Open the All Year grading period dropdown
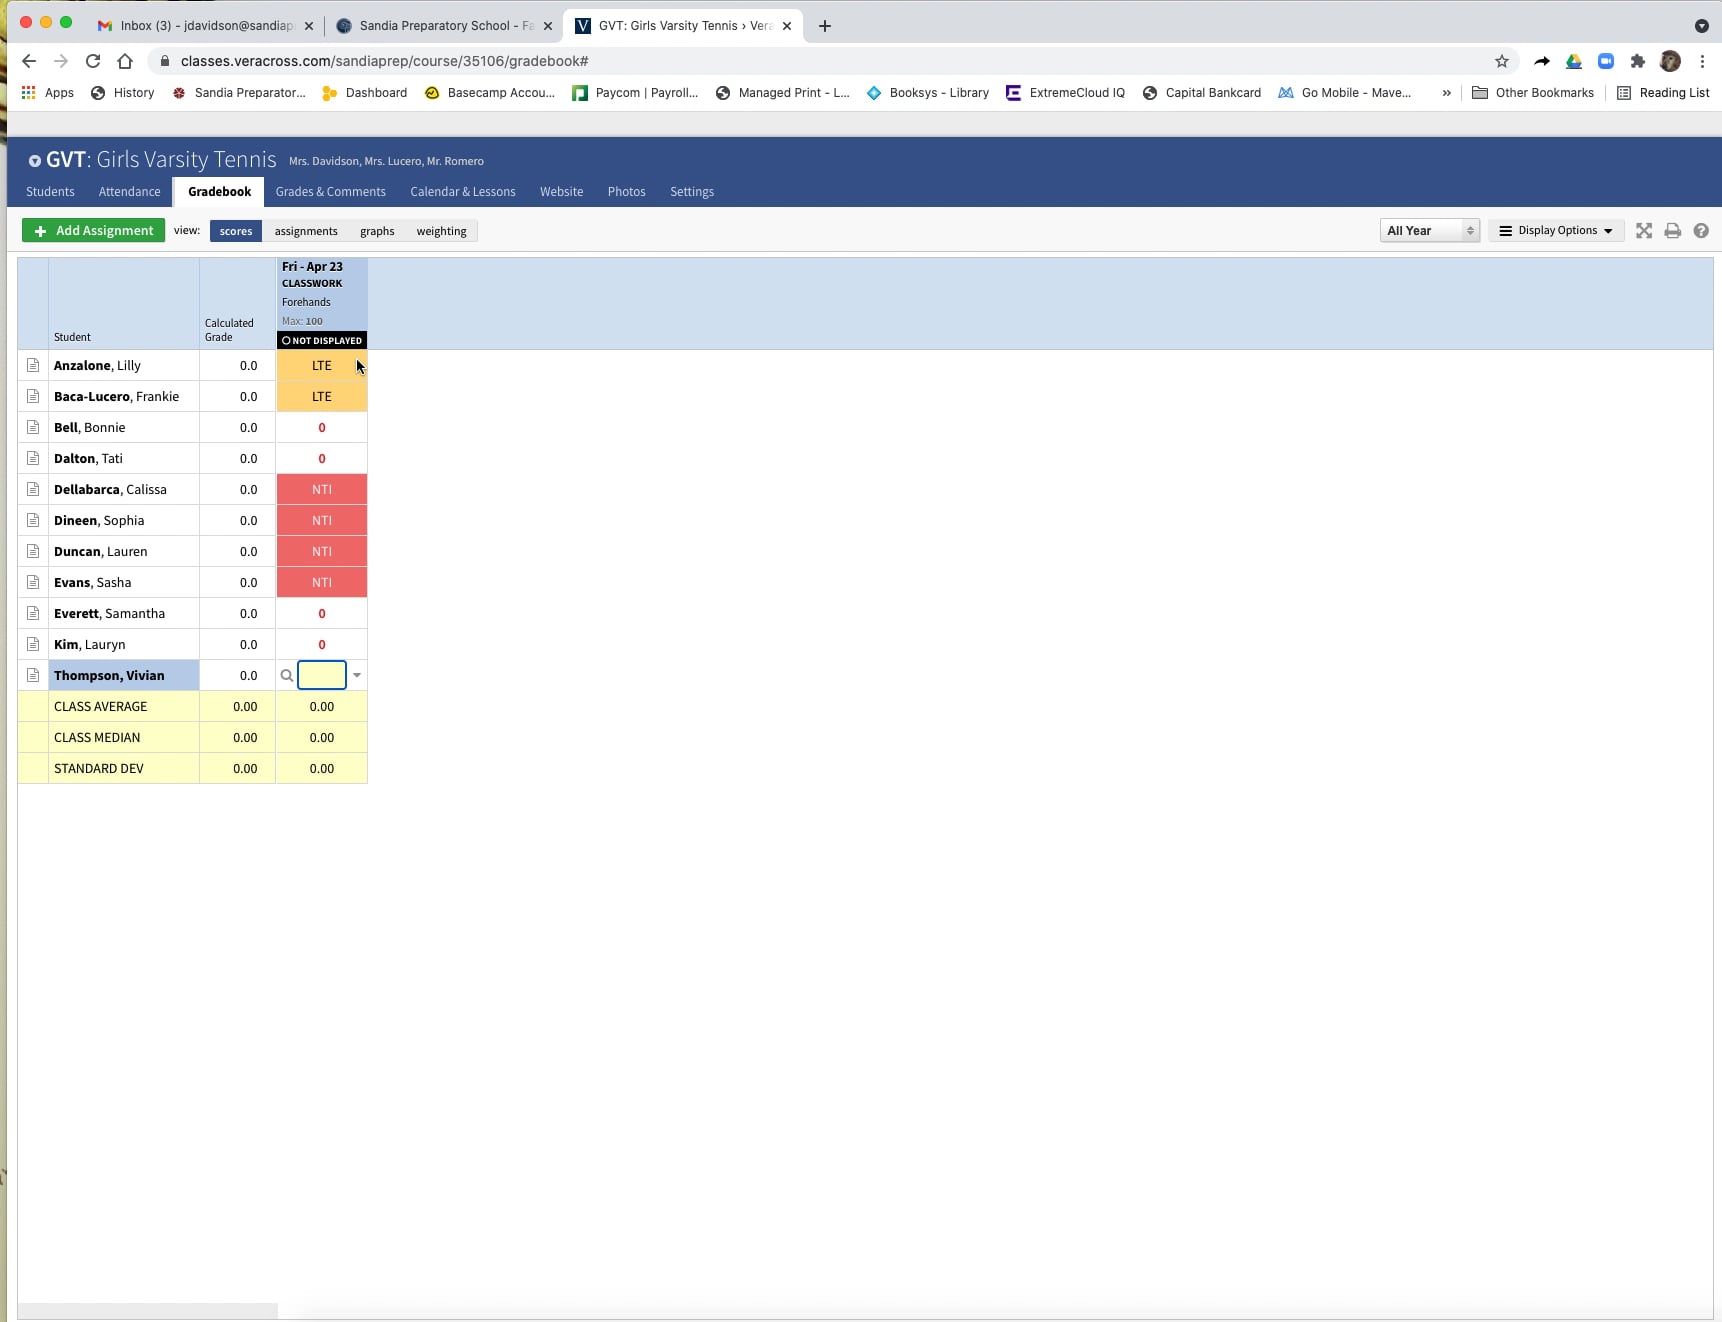1722x1322 pixels. 1429,231
